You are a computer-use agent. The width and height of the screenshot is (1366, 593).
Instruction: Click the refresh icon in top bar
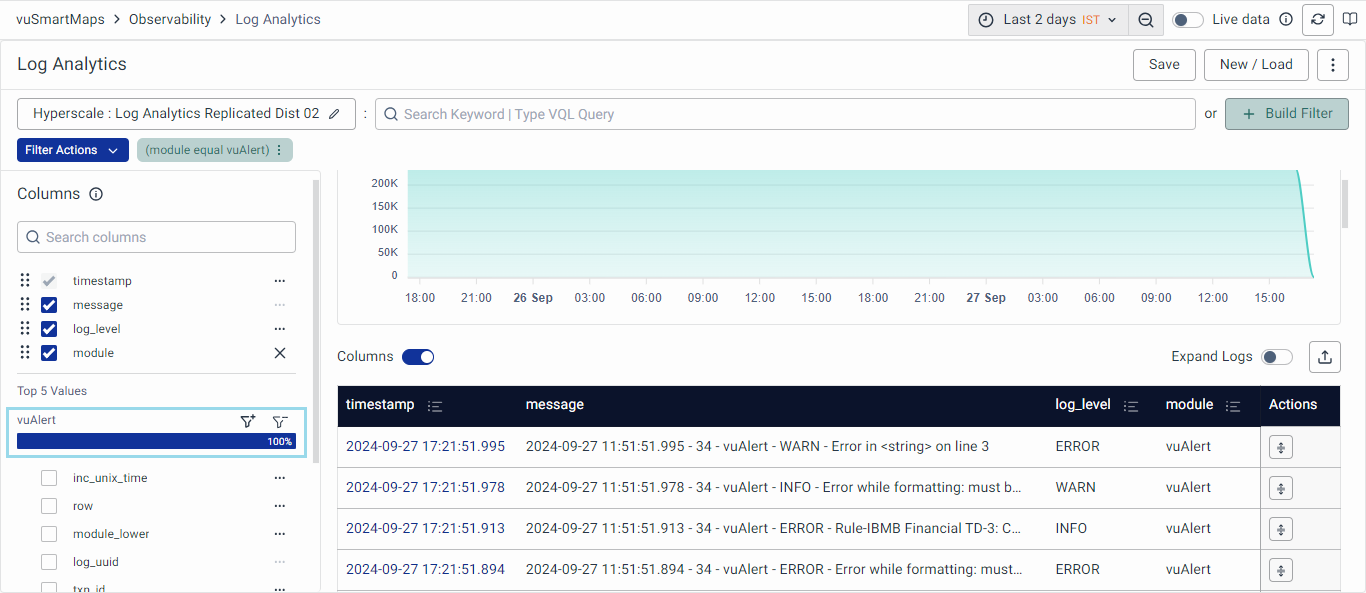(1317, 20)
